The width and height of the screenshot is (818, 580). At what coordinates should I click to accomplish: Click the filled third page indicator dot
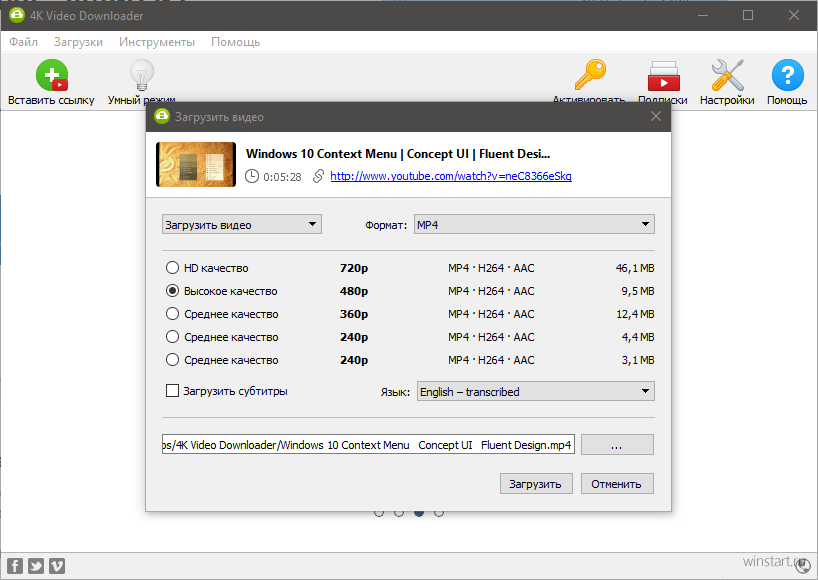pos(419,514)
